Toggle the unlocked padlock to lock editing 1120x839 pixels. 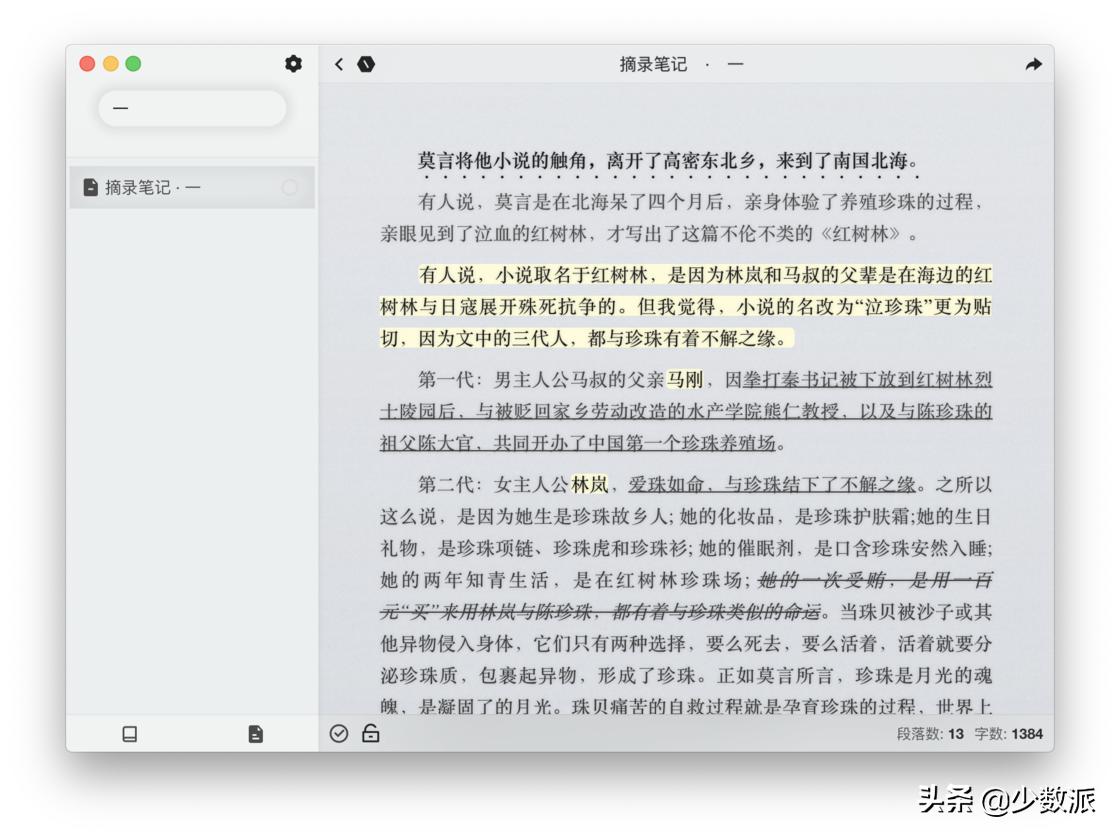[x=370, y=733]
